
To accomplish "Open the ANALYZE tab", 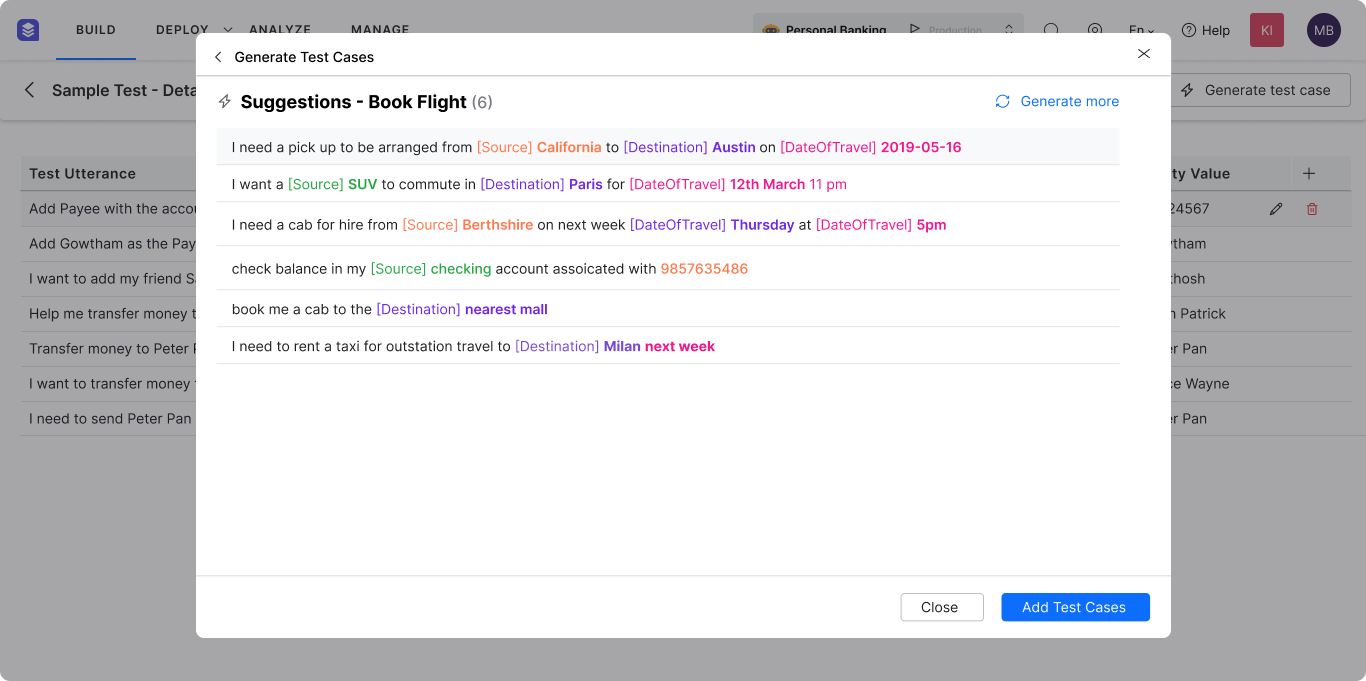I will pos(280,30).
